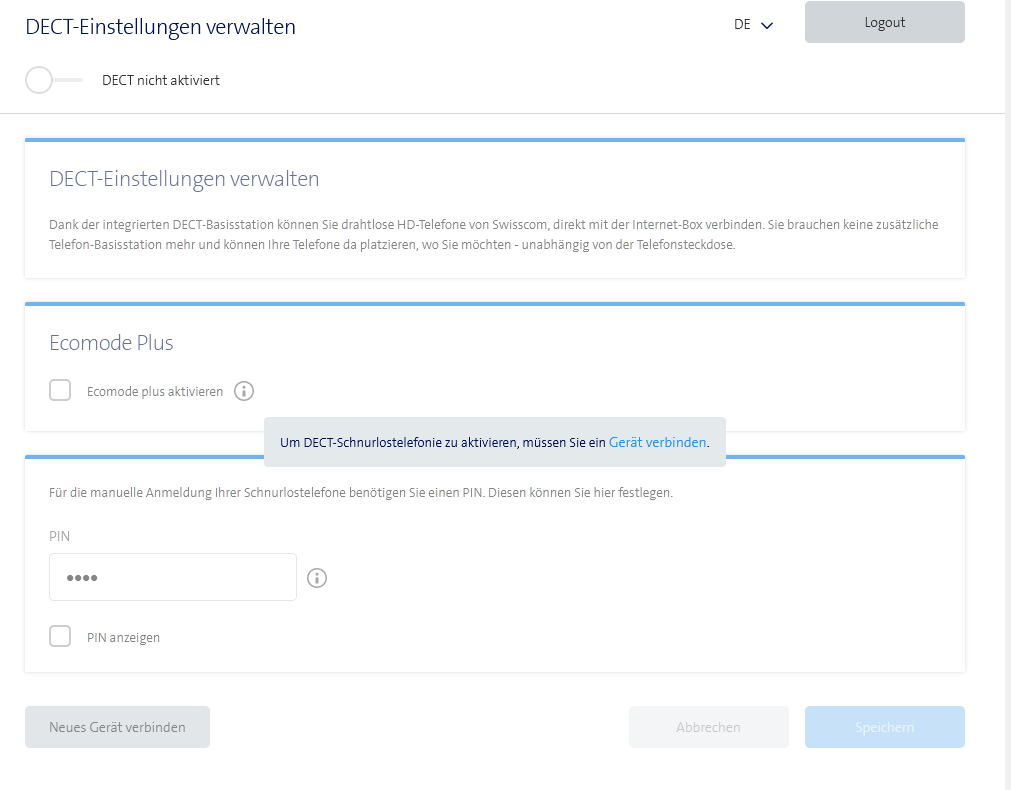1011x790 pixels.
Task: Enable the Ecomode plus aktivieren checkbox
Action: tap(60, 391)
